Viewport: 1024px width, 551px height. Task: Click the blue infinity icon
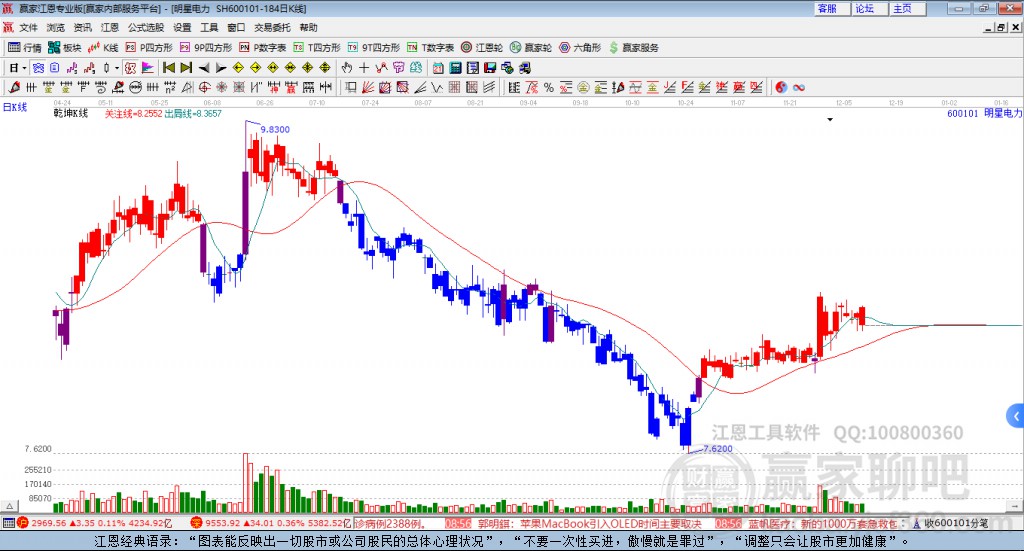[x=799, y=87]
